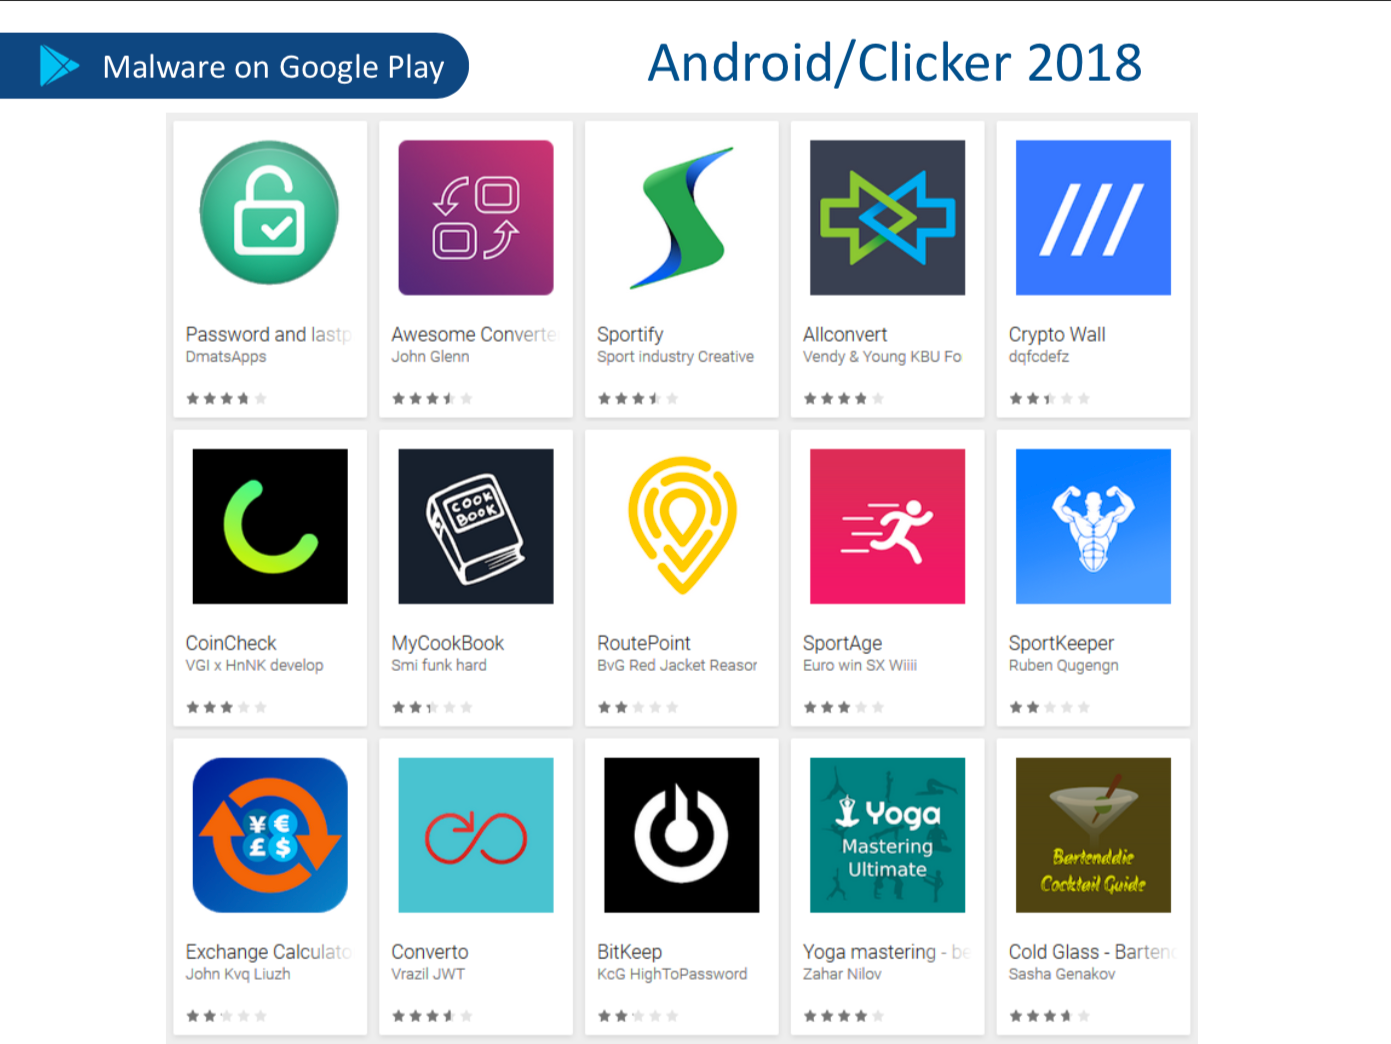1391x1044 pixels.
Task: Open the green padlock Password app icon
Action: 269,213
